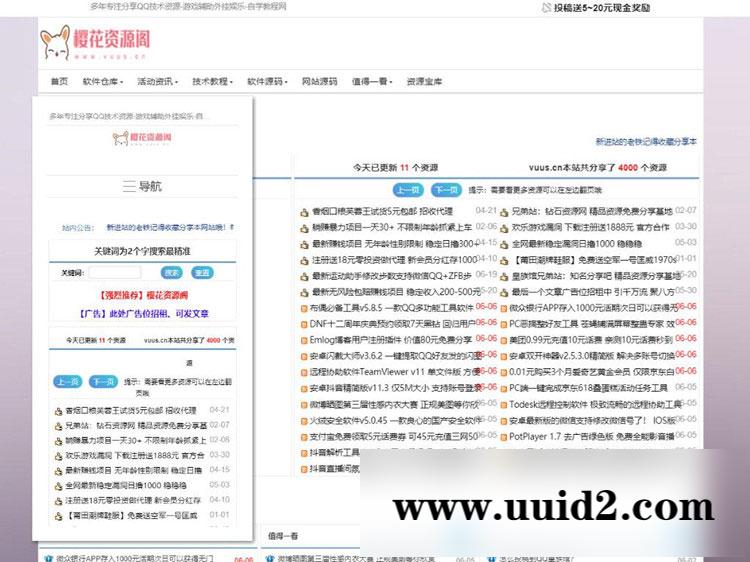Open 网站源码 in navigation bar
Viewport: 750px width, 562px height.
[x=320, y=82]
